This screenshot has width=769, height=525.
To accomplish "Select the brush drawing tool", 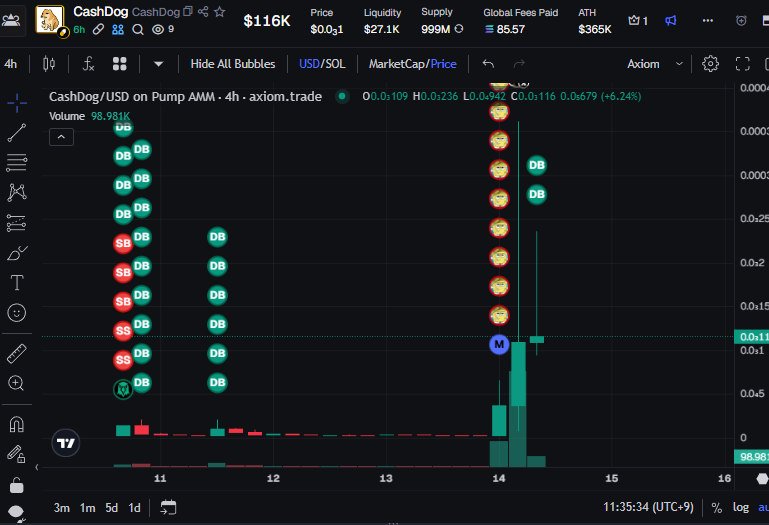I will coord(17,253).
